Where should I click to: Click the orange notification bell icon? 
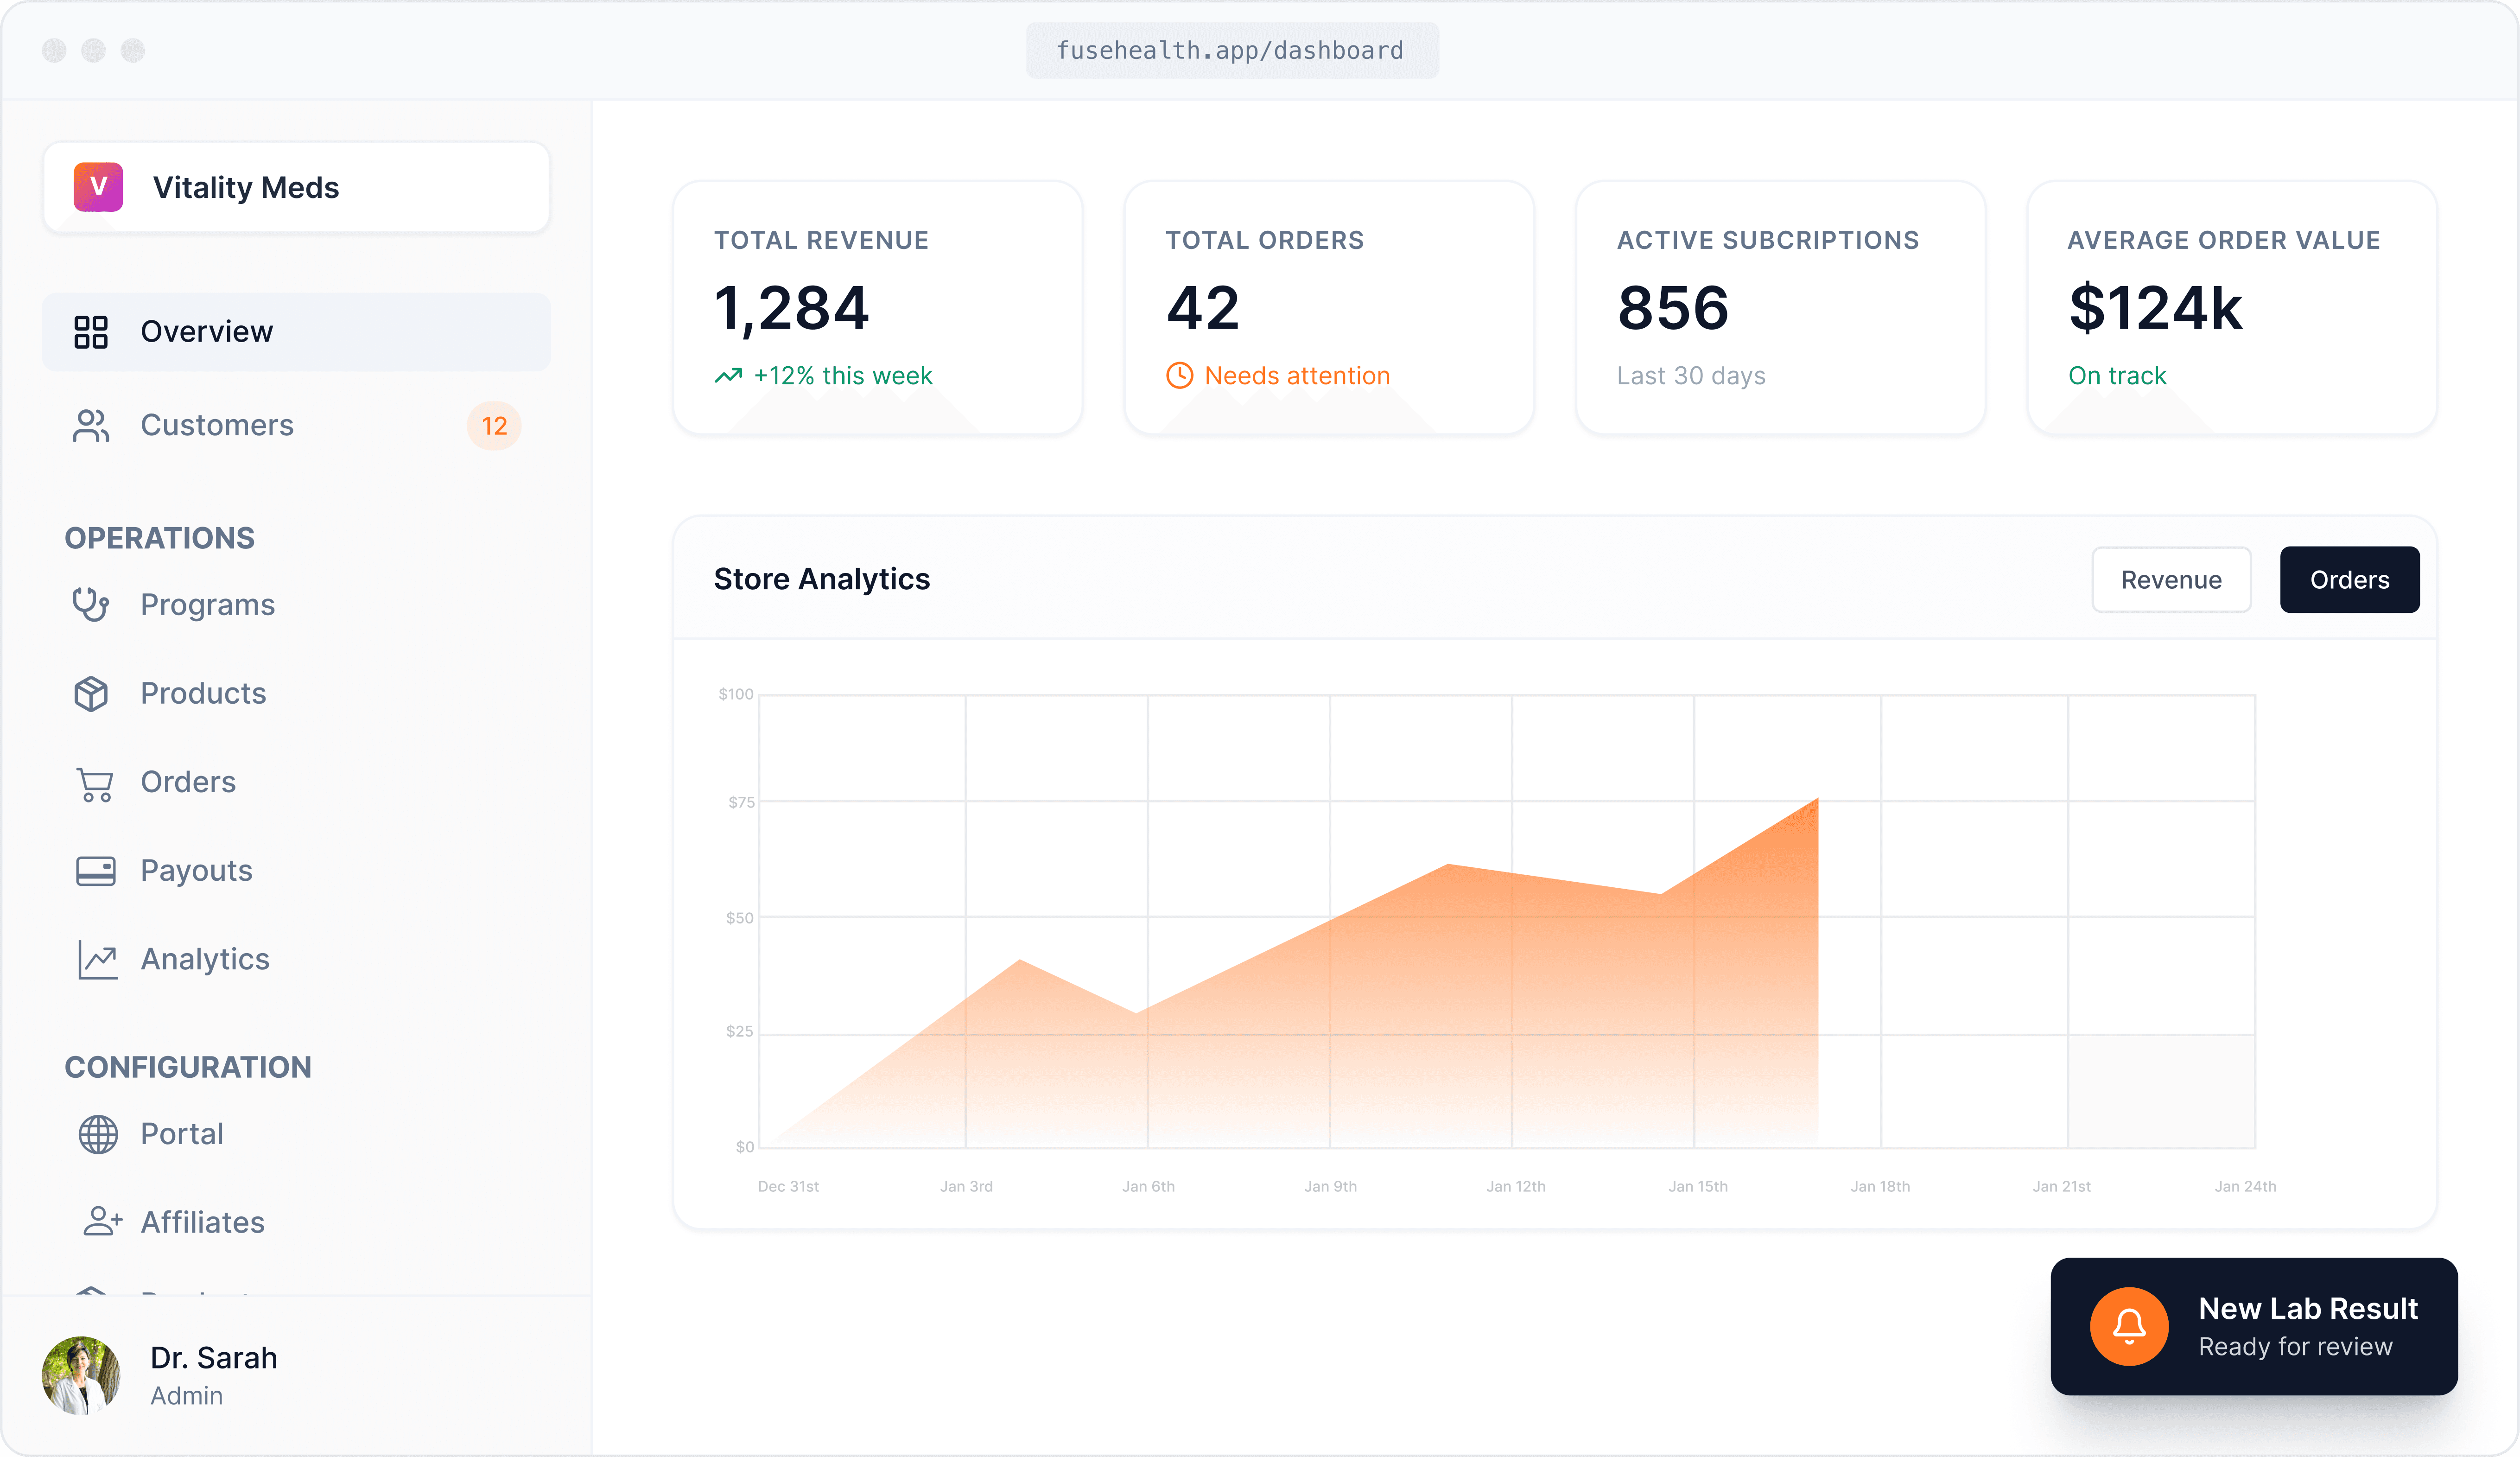pyautogui.click(x=2129, y=1326)
